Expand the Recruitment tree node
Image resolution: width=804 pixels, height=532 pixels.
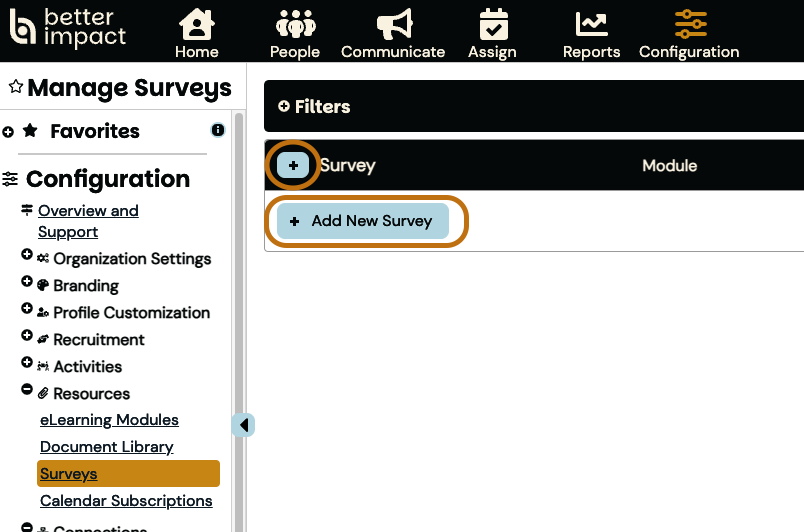point(27,337)
